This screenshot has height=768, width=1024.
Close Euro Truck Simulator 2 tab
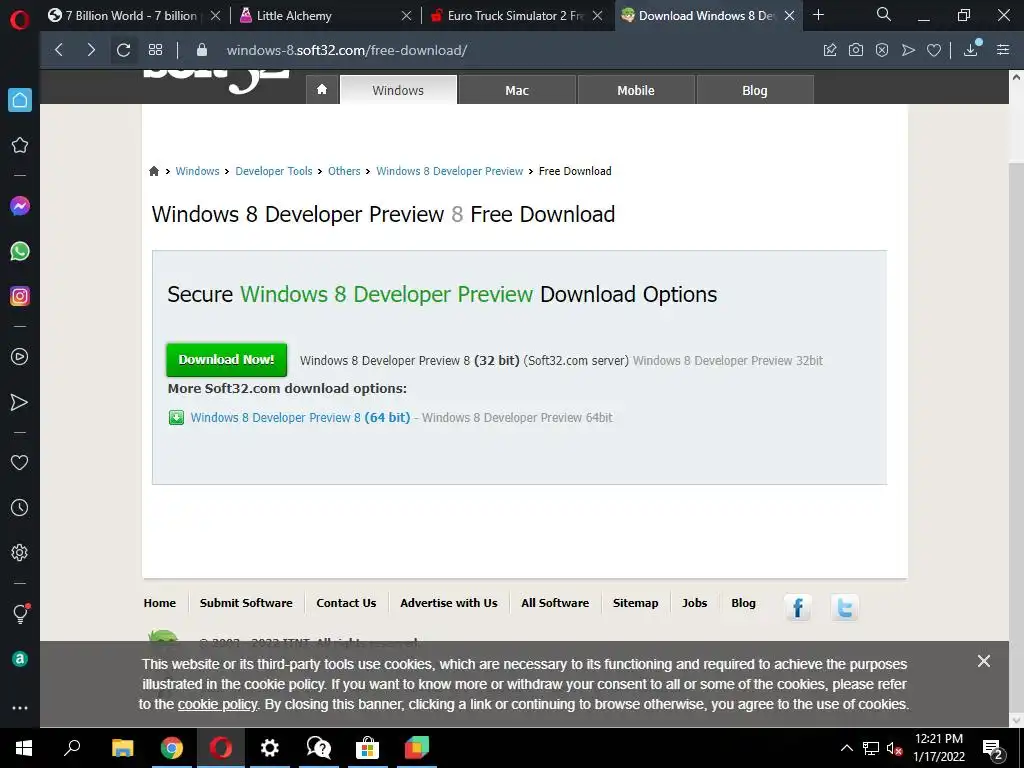click(x=597, y=15)
